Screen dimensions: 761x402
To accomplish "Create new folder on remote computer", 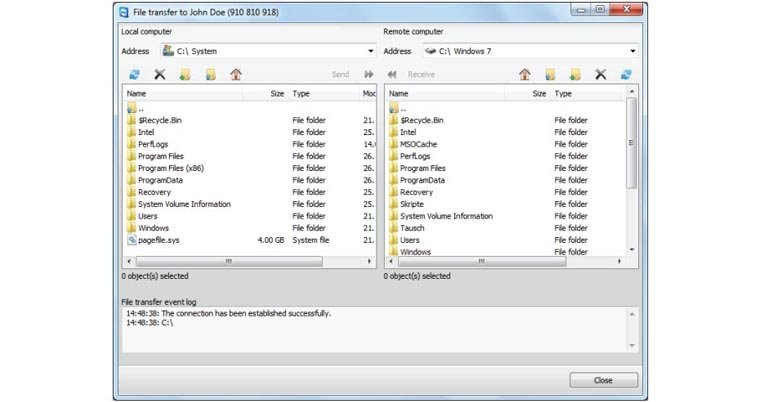I will tap(575, 74).
